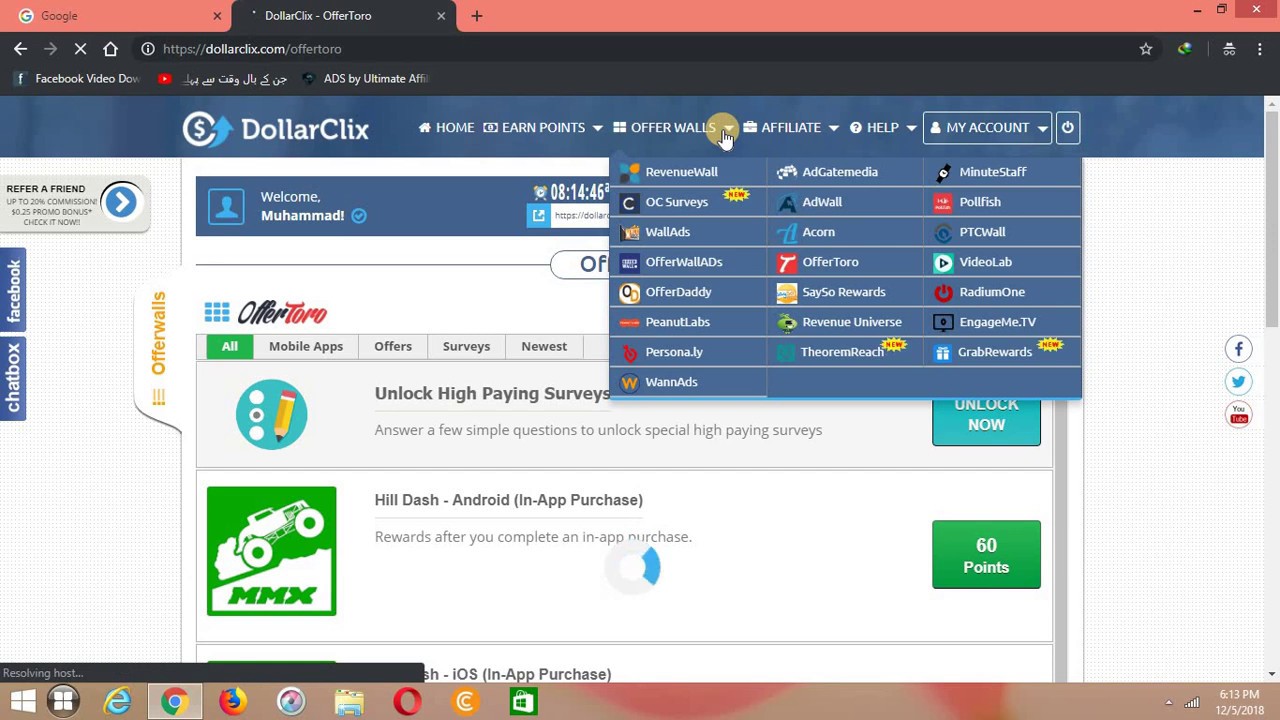Open Opera browser from taskbar
This screenshot has height=720, width=1280.
(x=407, y=701)
